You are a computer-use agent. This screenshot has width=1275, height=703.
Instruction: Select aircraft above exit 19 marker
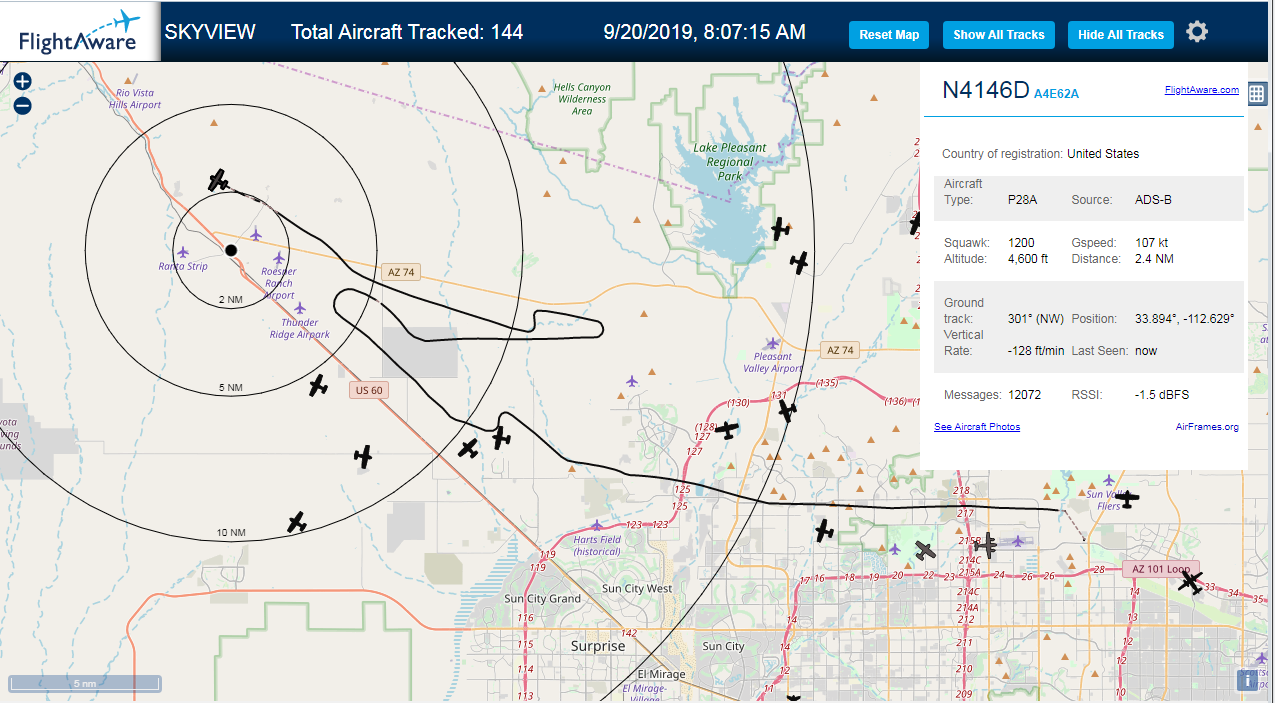824,531
